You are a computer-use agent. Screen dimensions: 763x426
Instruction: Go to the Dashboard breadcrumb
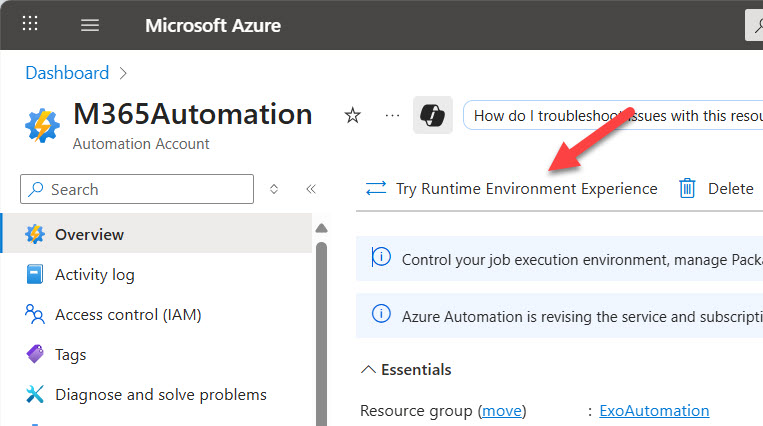pyautogui.click(x=67, y=73)
